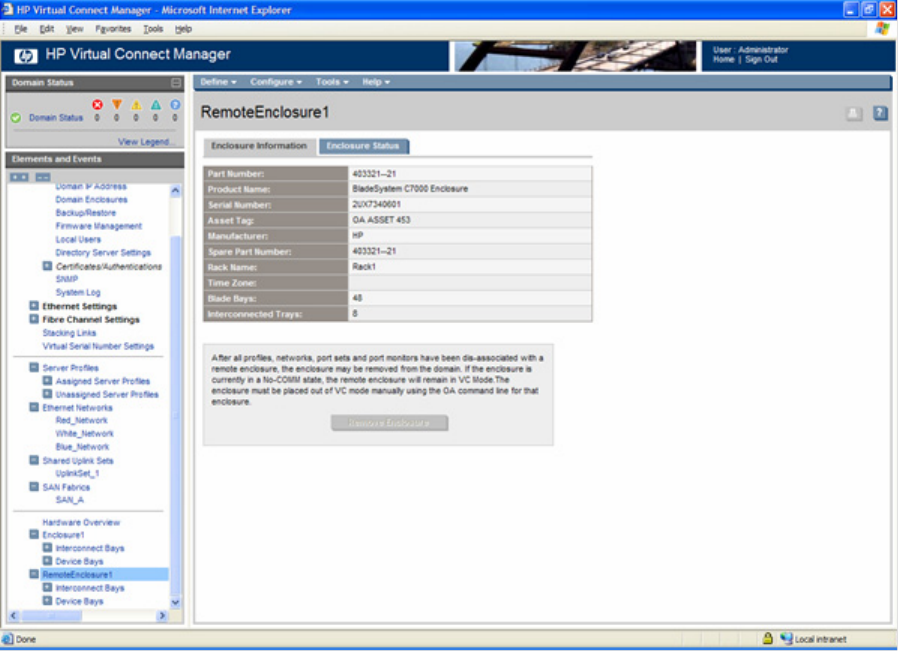Open Virtual Serial Number Settings
899x652 pixels.
point(98,346)
